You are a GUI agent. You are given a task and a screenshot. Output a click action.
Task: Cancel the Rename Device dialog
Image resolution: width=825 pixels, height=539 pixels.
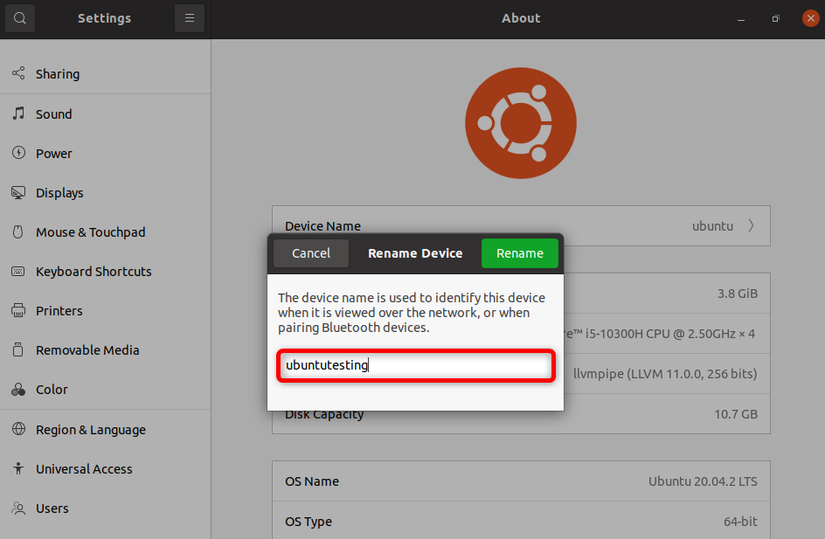pyautogui.click(x=311, y=253)
